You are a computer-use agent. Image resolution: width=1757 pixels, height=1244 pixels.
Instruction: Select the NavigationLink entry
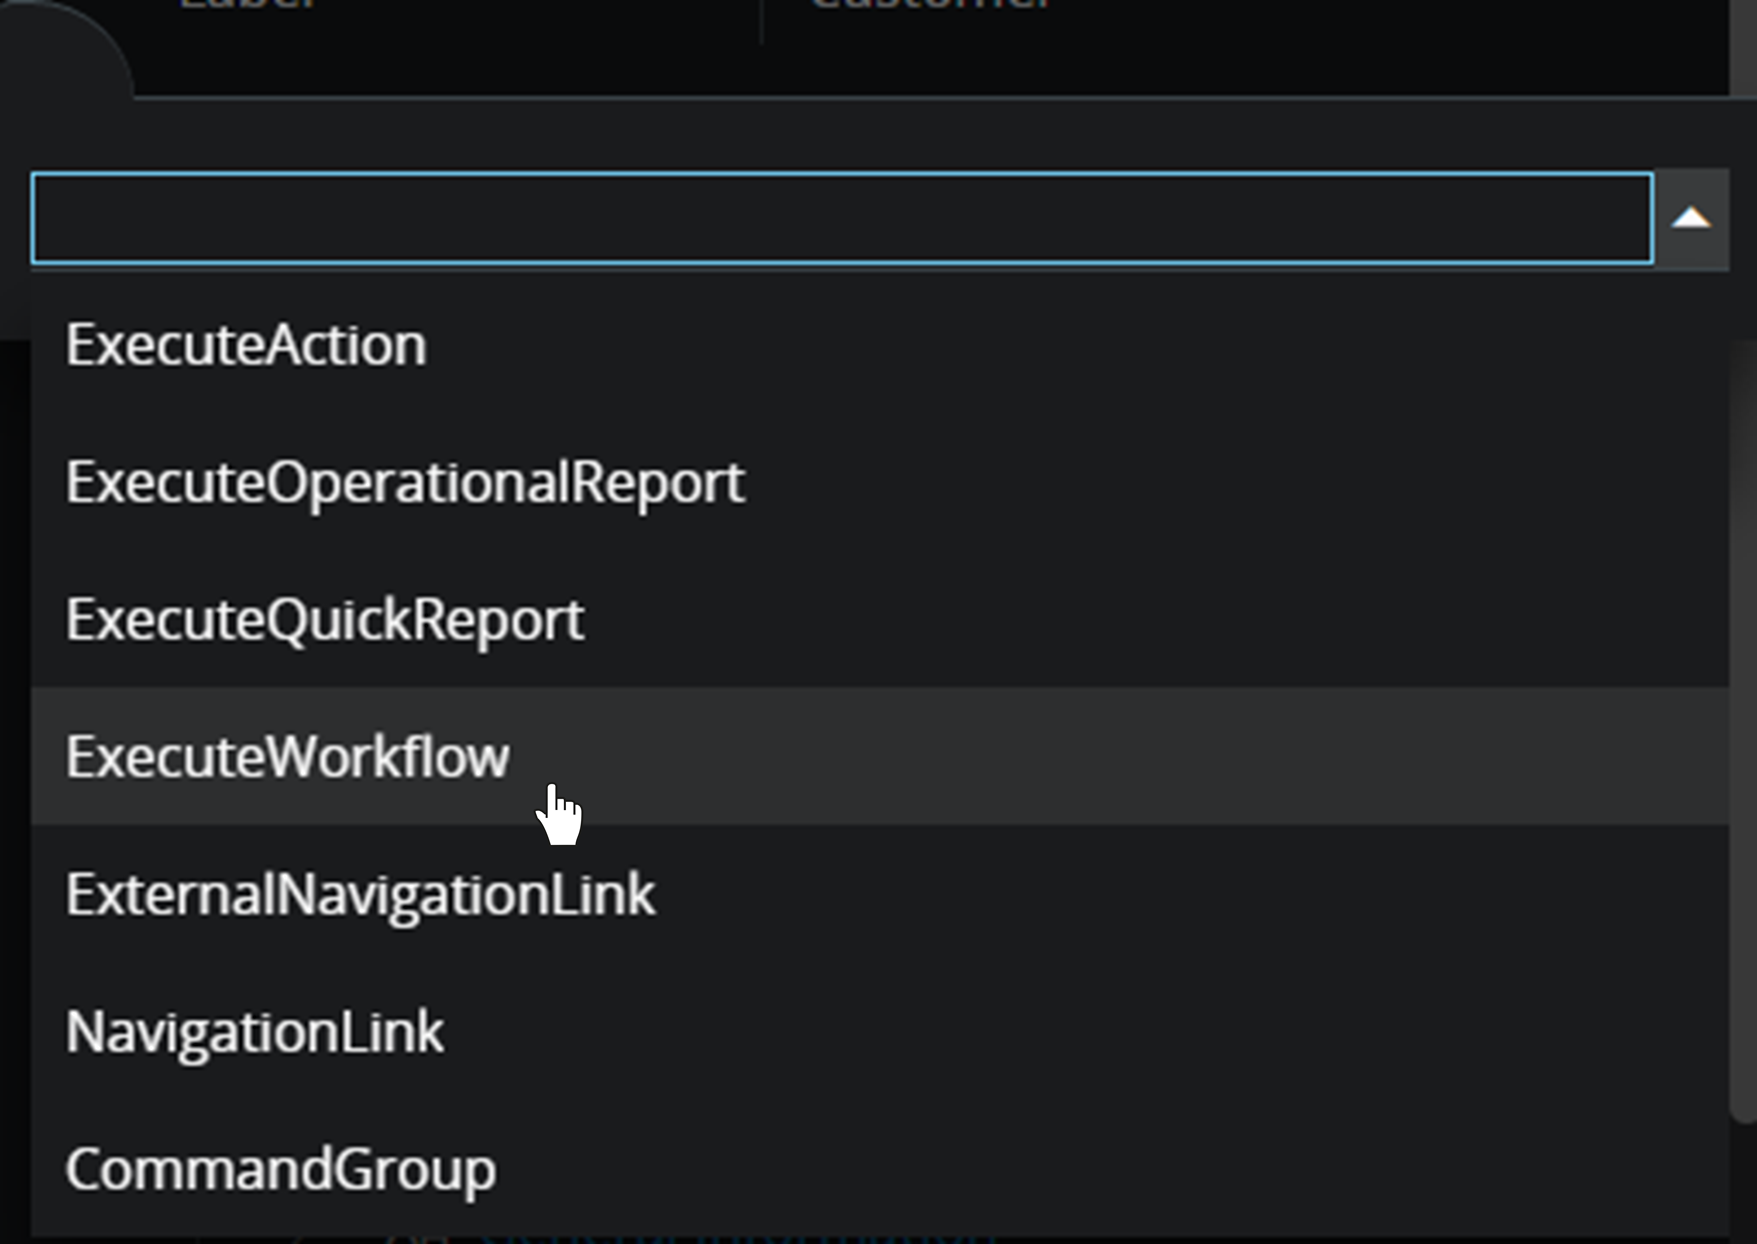255,1031
